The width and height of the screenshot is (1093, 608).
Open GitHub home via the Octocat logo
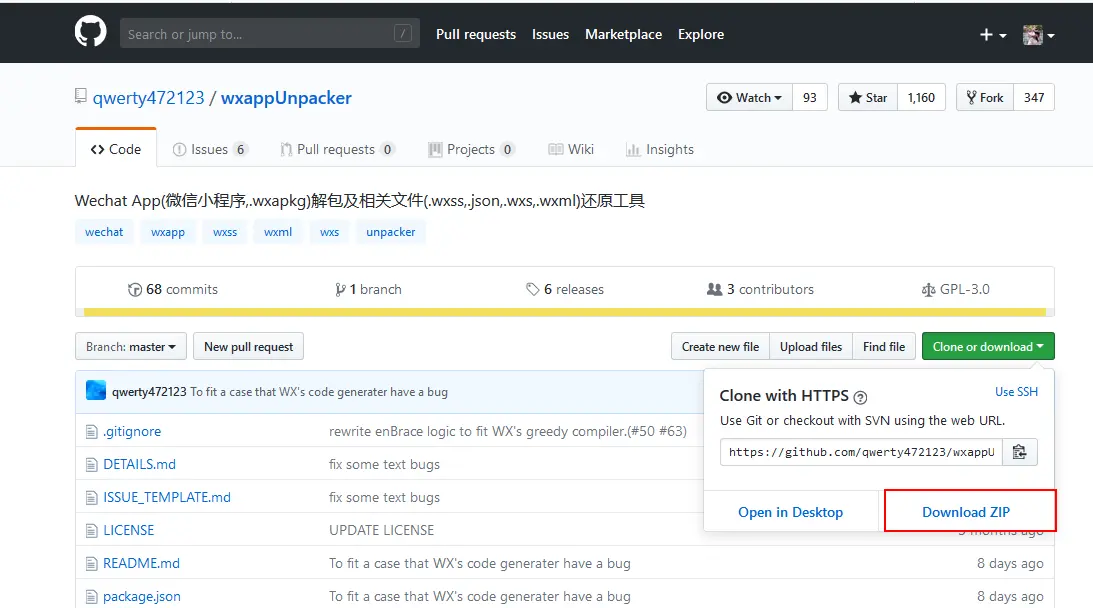coord(91,32)
